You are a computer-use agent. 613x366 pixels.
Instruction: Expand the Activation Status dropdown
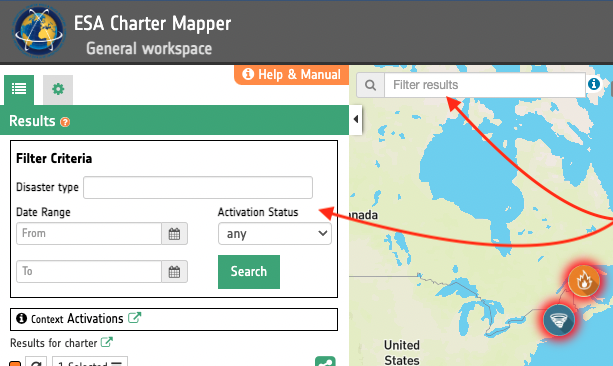tap(275, 234)
